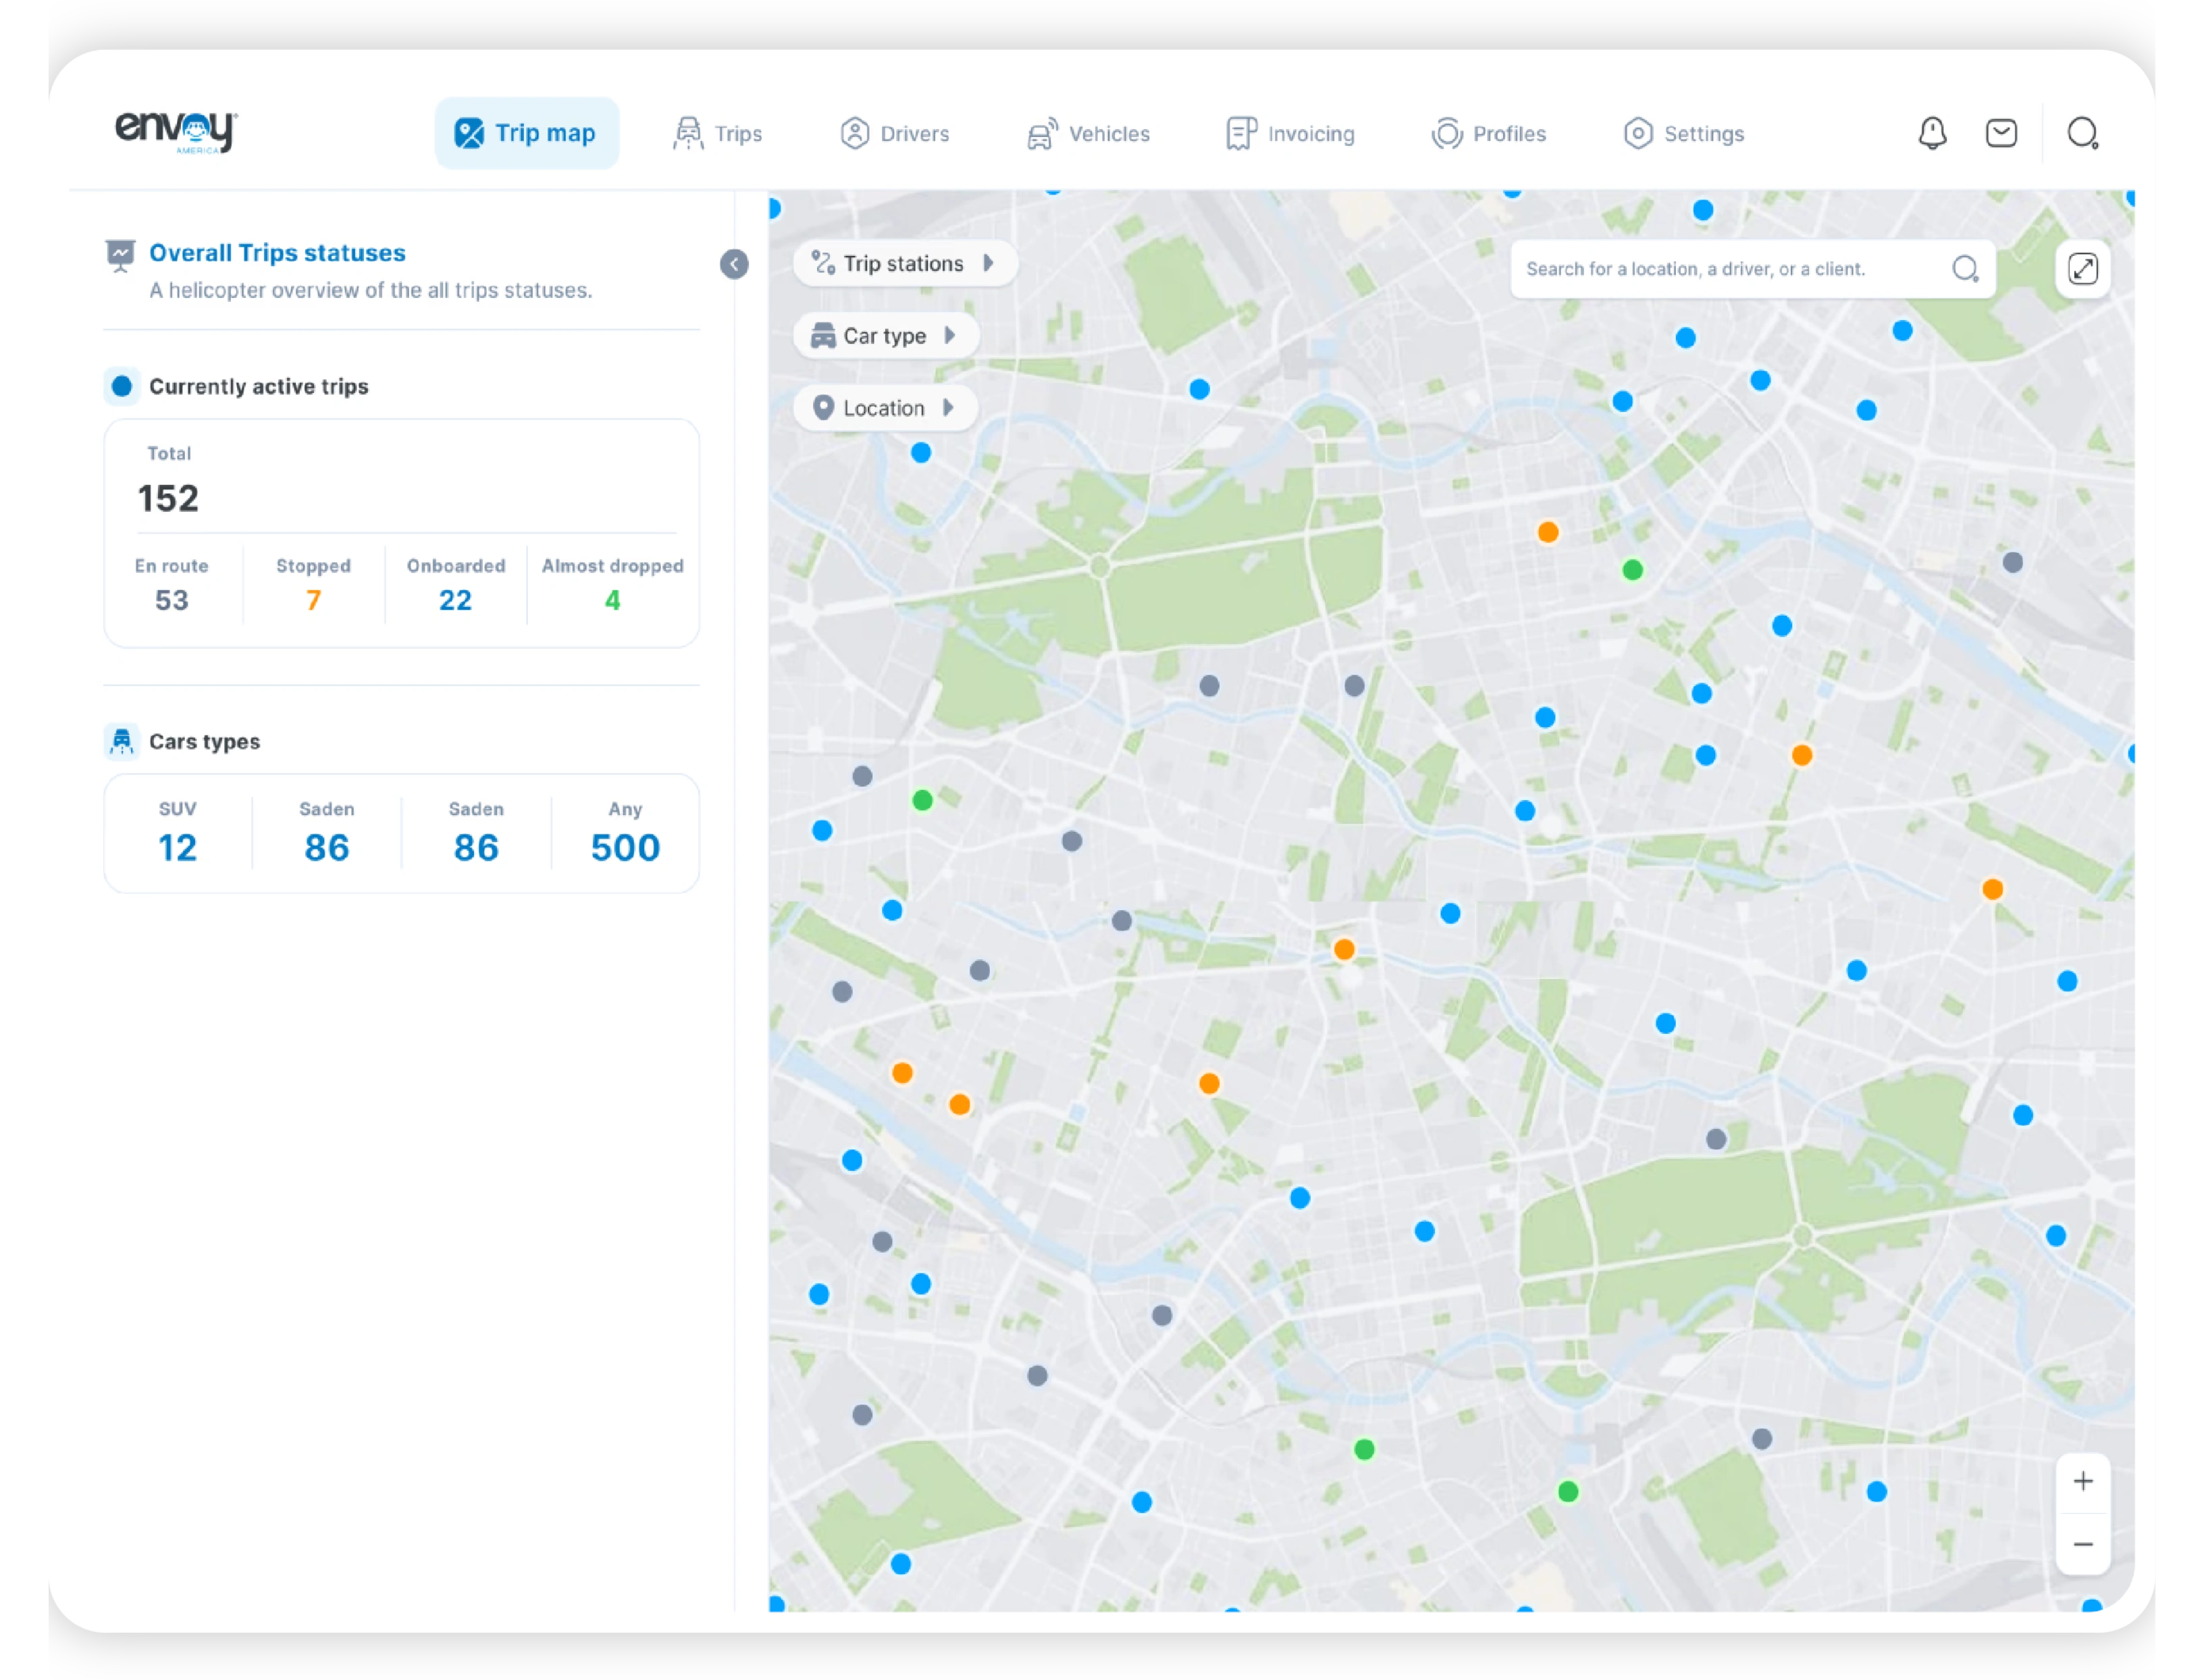2204x1680 pixels.
Task: Collapse the Overall Trips statuses sidebar
Action: point(734,264)
